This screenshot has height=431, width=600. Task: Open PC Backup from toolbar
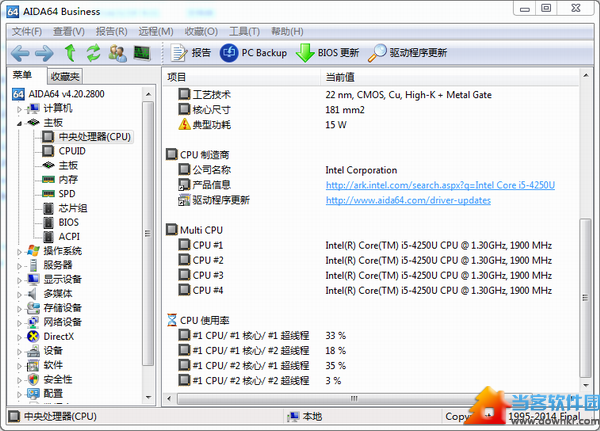point(253,53)
